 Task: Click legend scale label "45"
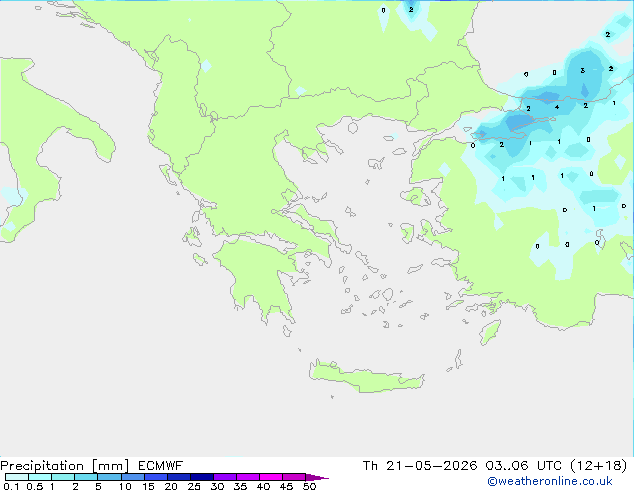286,486
